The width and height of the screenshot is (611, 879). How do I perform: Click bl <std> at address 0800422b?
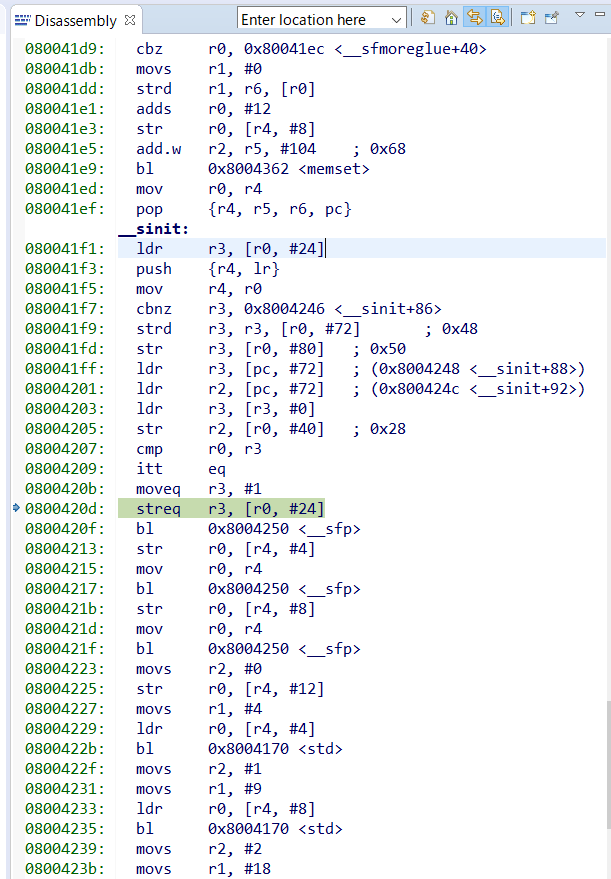click(x=239, y=749)
